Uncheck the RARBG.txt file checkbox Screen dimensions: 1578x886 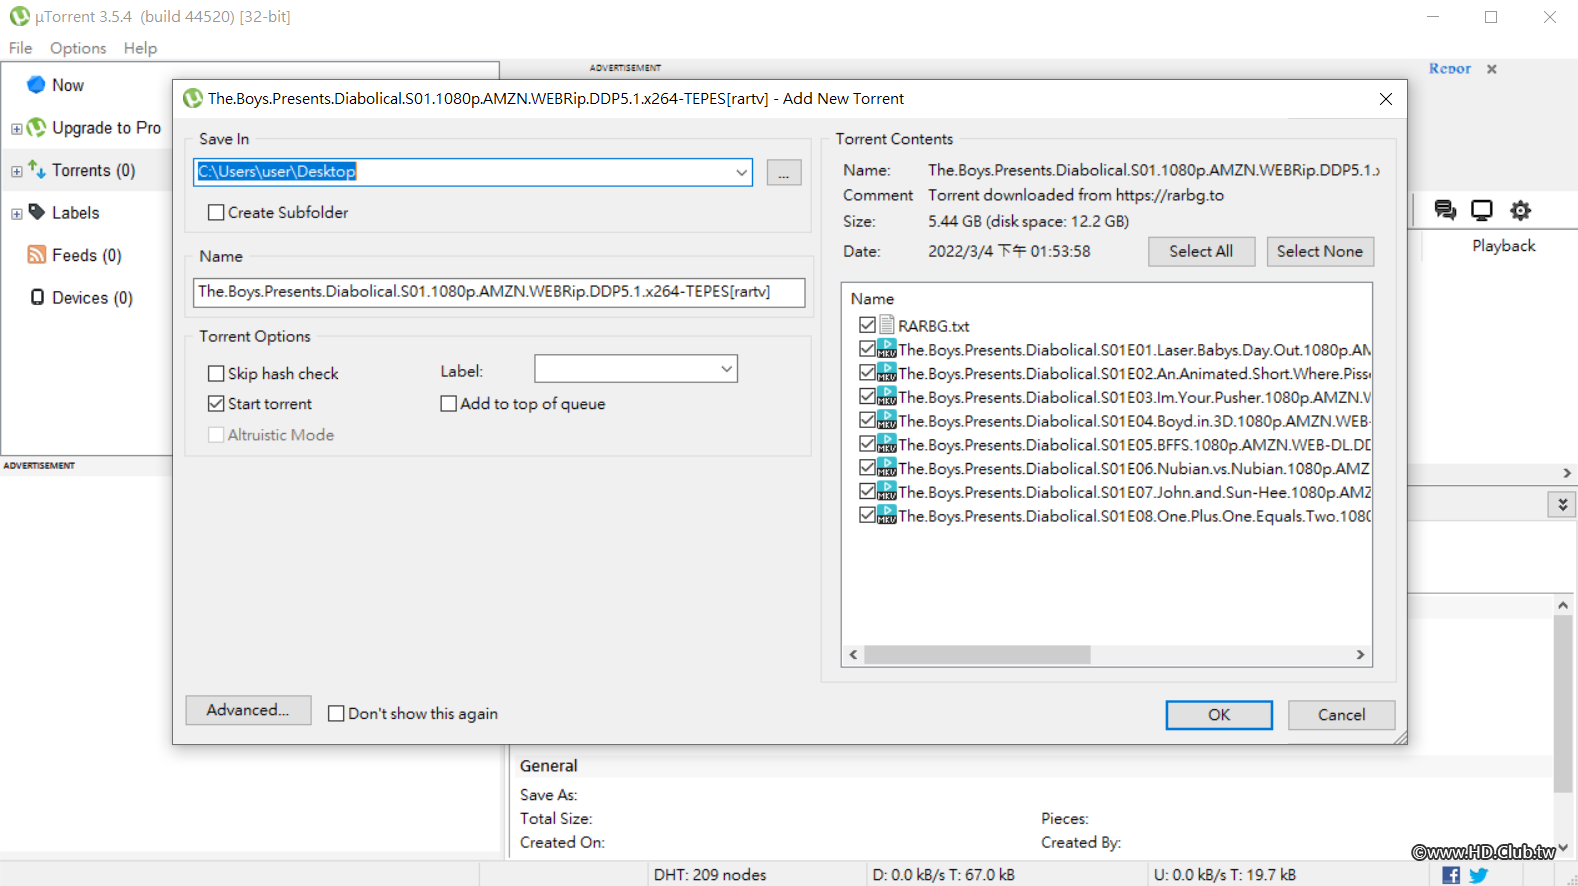point(867,325)
